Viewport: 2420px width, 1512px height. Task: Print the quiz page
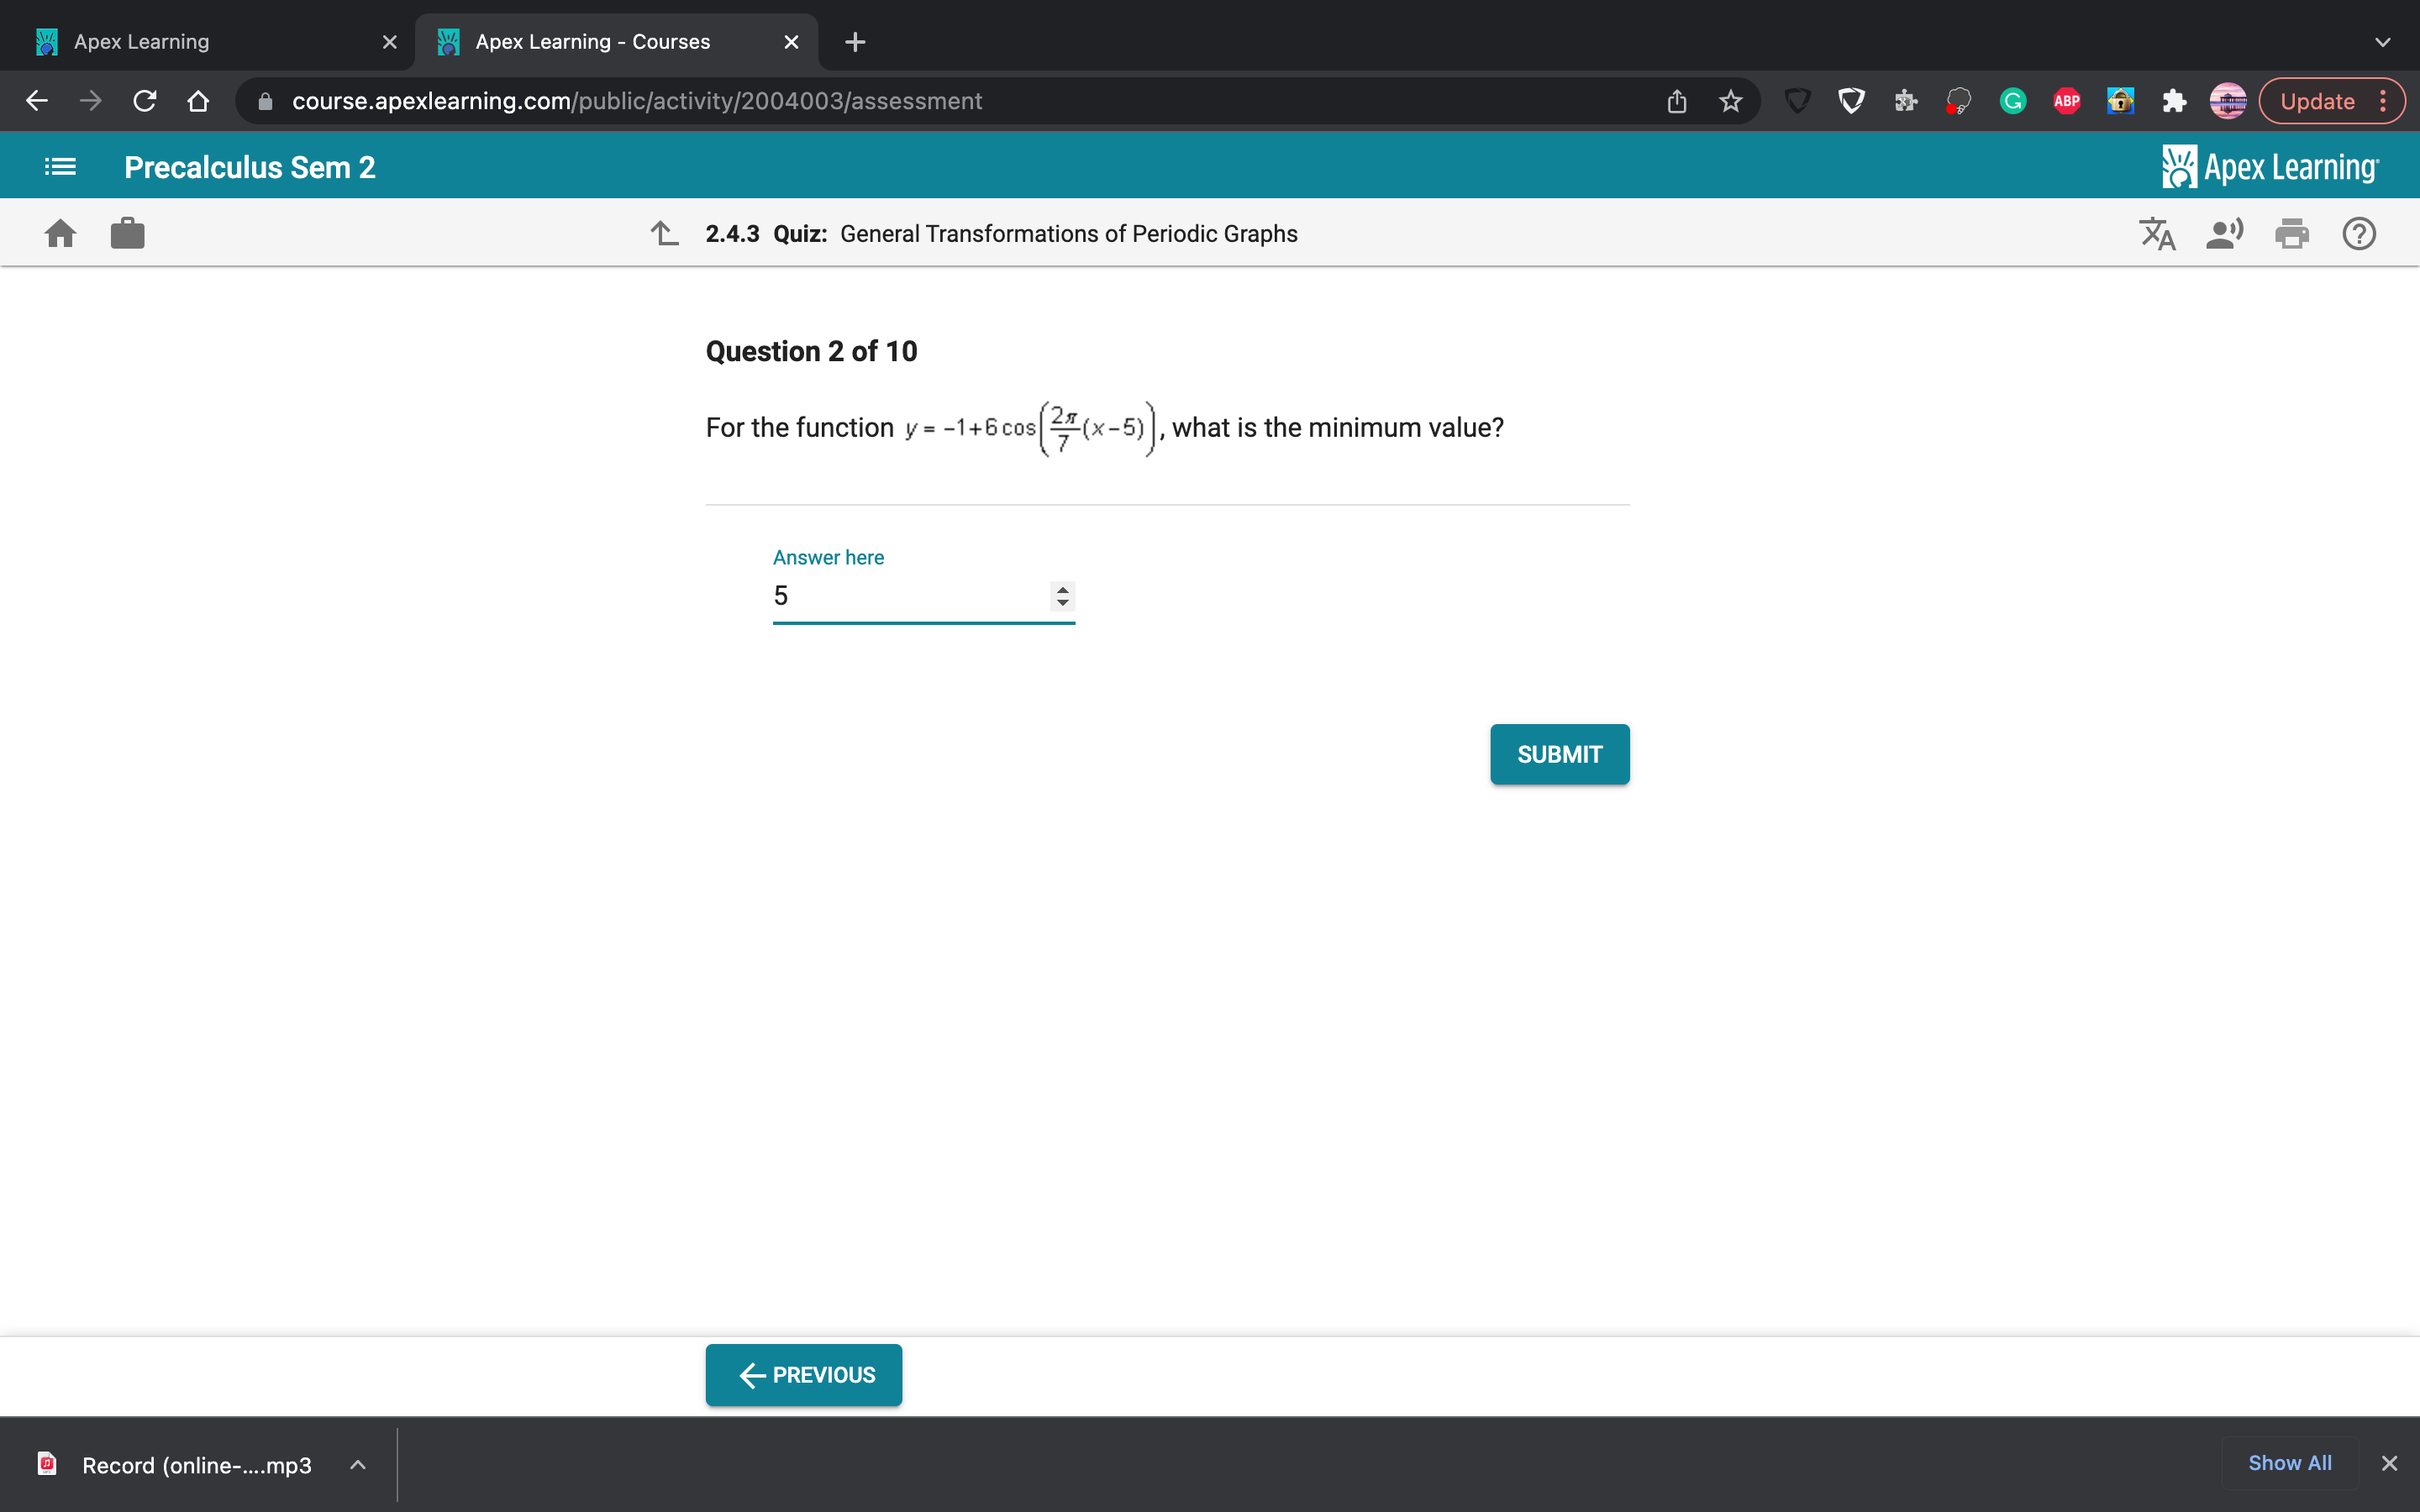point(2291,234)
